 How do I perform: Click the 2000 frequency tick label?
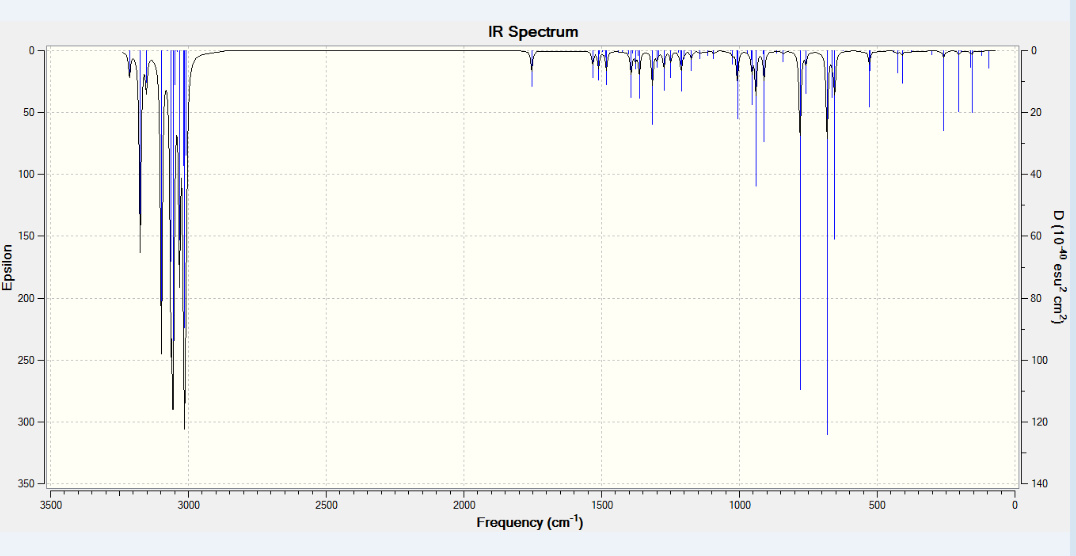[464, 505]
